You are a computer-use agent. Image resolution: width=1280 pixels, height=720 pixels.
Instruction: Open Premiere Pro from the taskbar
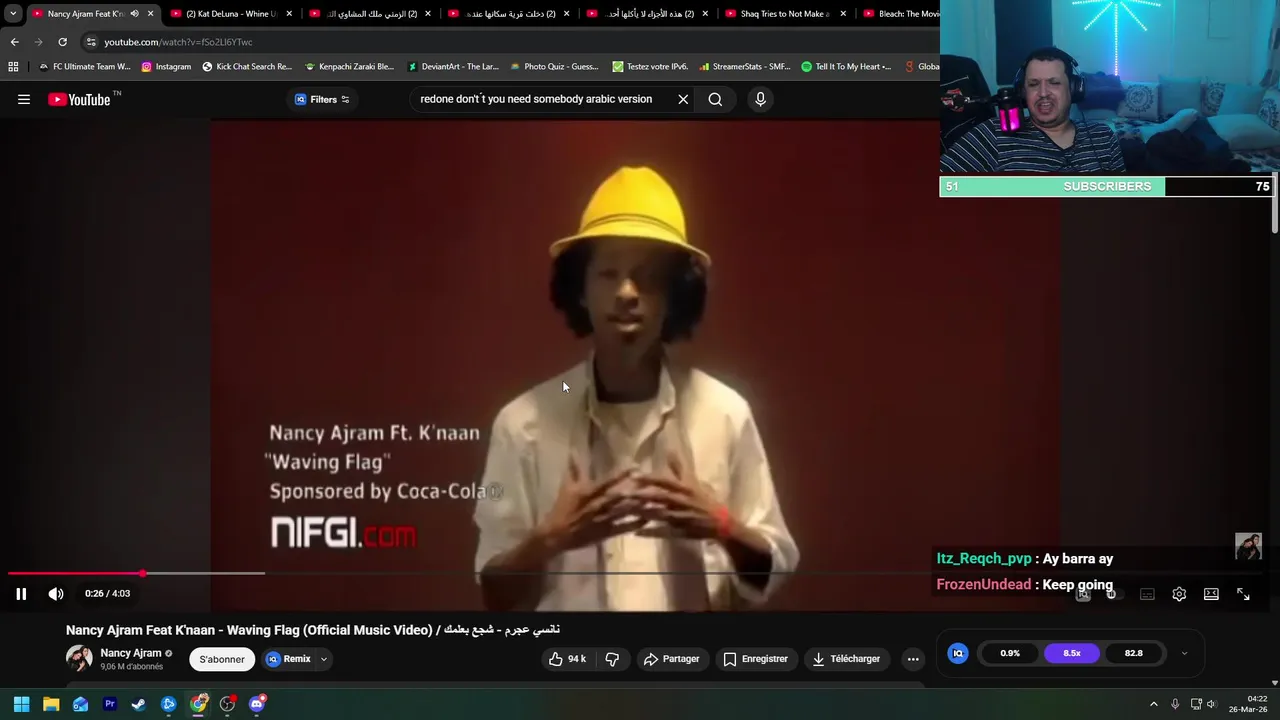pos(110,704)
